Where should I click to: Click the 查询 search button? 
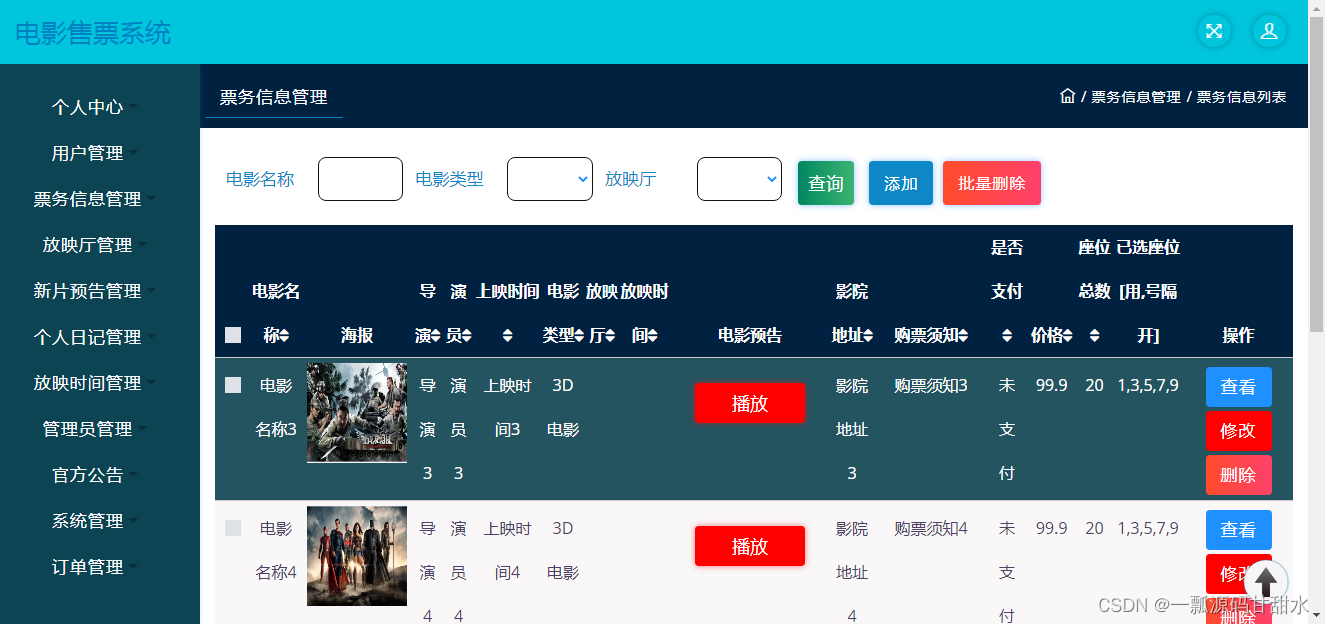[826, 183]
